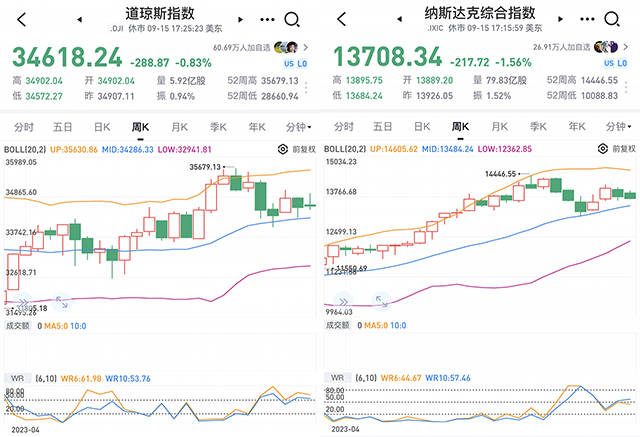This screenshot has width=640, height=437.
Task: Select 周K tab on Nasdaq chart
Action: 460,127
